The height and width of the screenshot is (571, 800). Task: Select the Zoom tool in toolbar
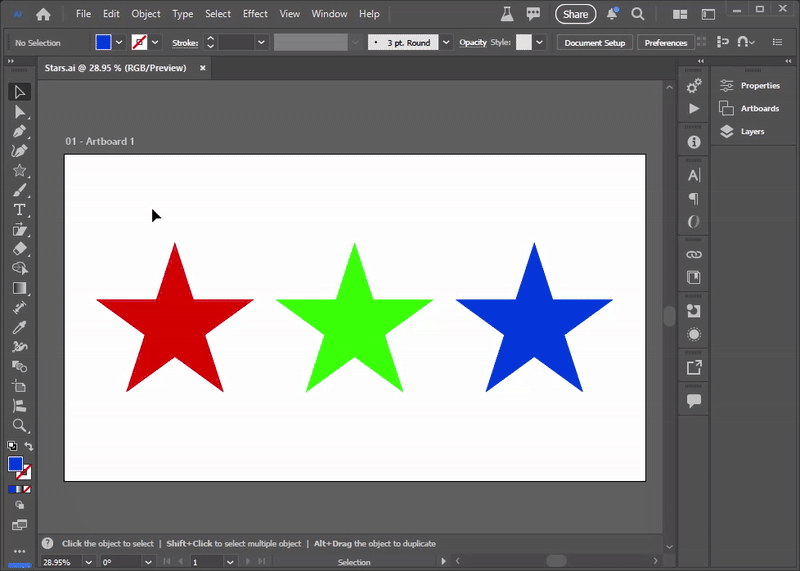[x=19, y=425]
